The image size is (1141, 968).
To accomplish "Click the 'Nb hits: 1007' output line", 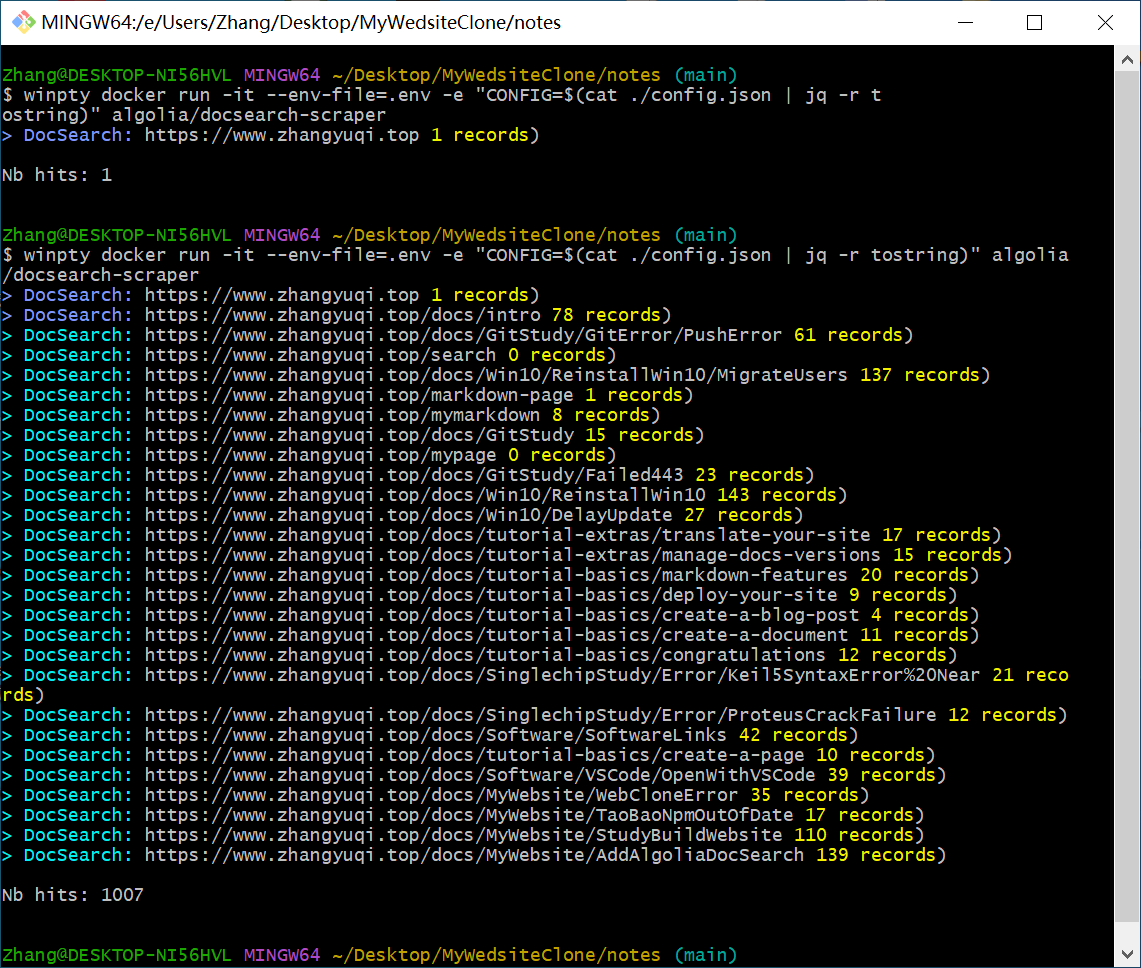I will [x=73, y=895].
